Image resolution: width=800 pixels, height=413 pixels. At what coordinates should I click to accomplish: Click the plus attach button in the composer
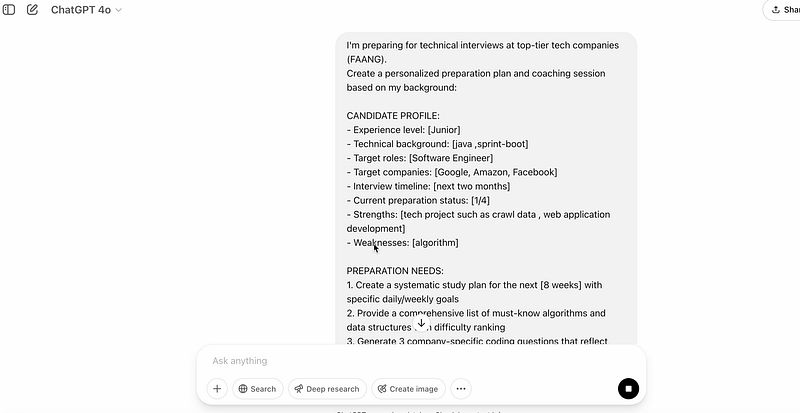point(217,389)
